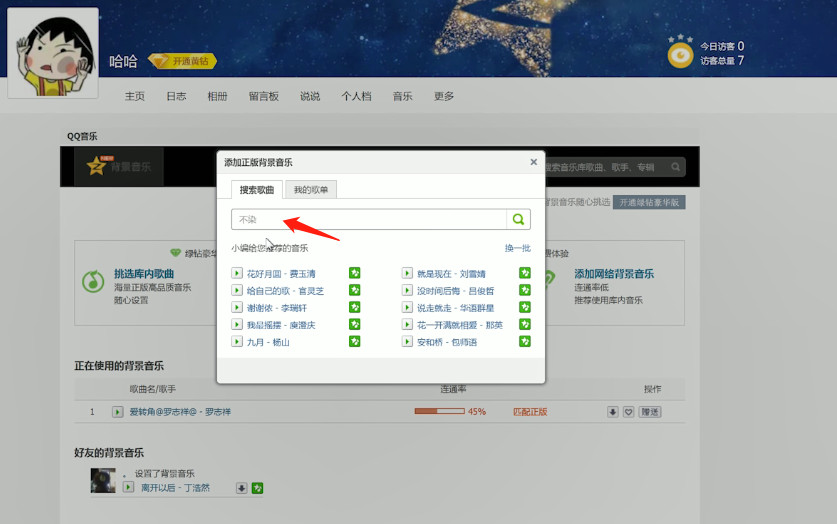Play 安和桥 - 包师语 preview
The height and width of the screenshot is (524, 837).
(x=407, y=342)
